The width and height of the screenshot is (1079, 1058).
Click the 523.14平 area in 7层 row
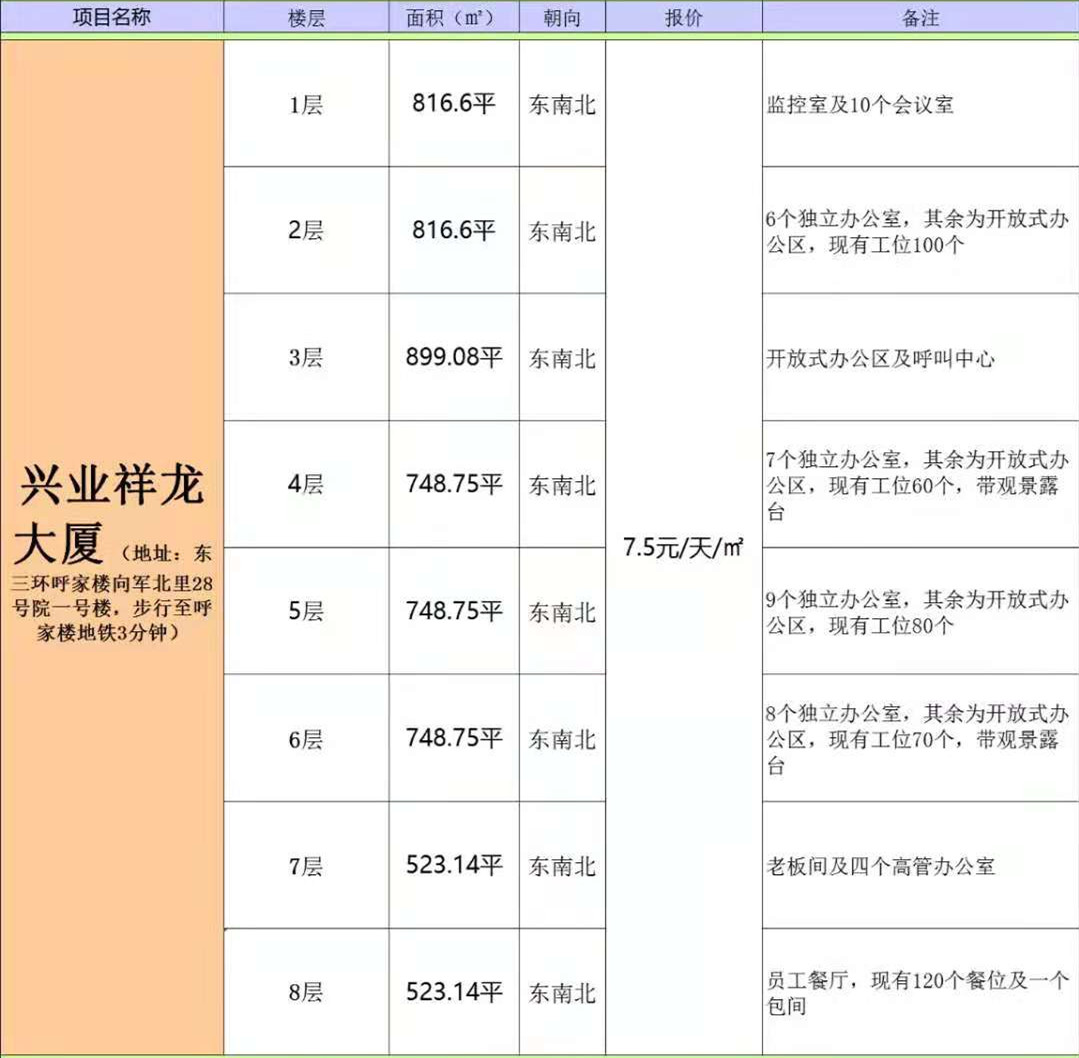[x=453, y=865]
